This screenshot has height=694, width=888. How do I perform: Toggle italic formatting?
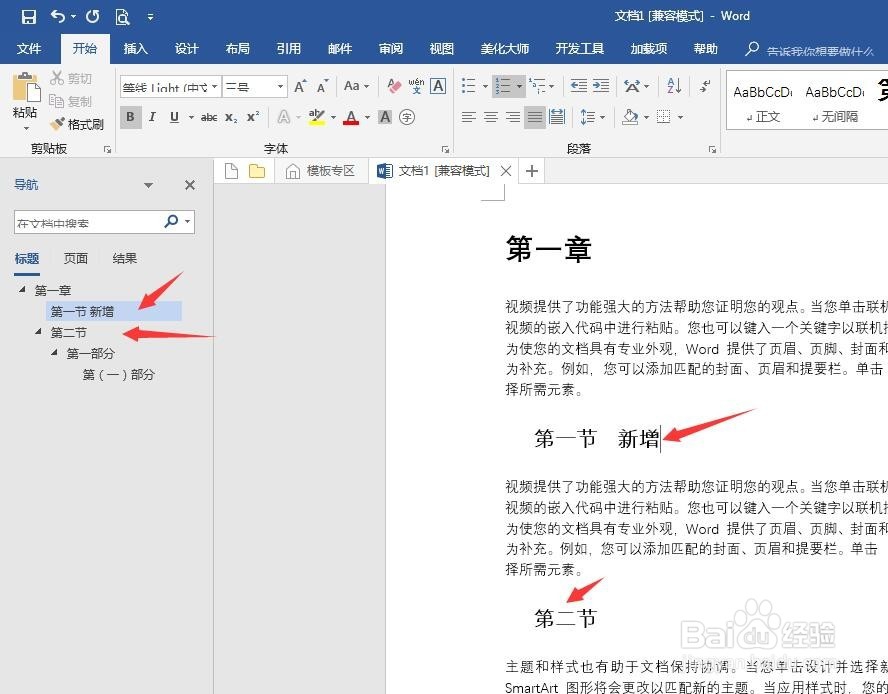[x=152, y=118]
